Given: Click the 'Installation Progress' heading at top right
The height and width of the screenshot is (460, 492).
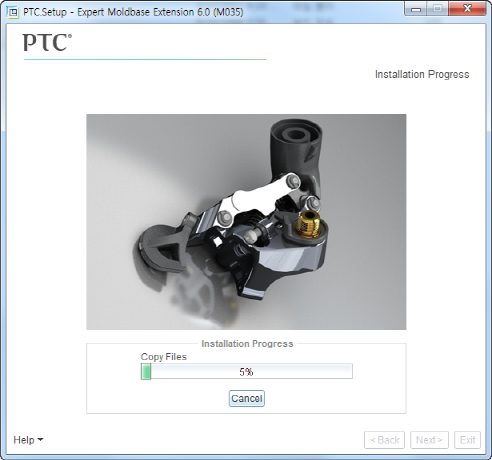Looking at the screenshot, I should [x=422, y=74].
